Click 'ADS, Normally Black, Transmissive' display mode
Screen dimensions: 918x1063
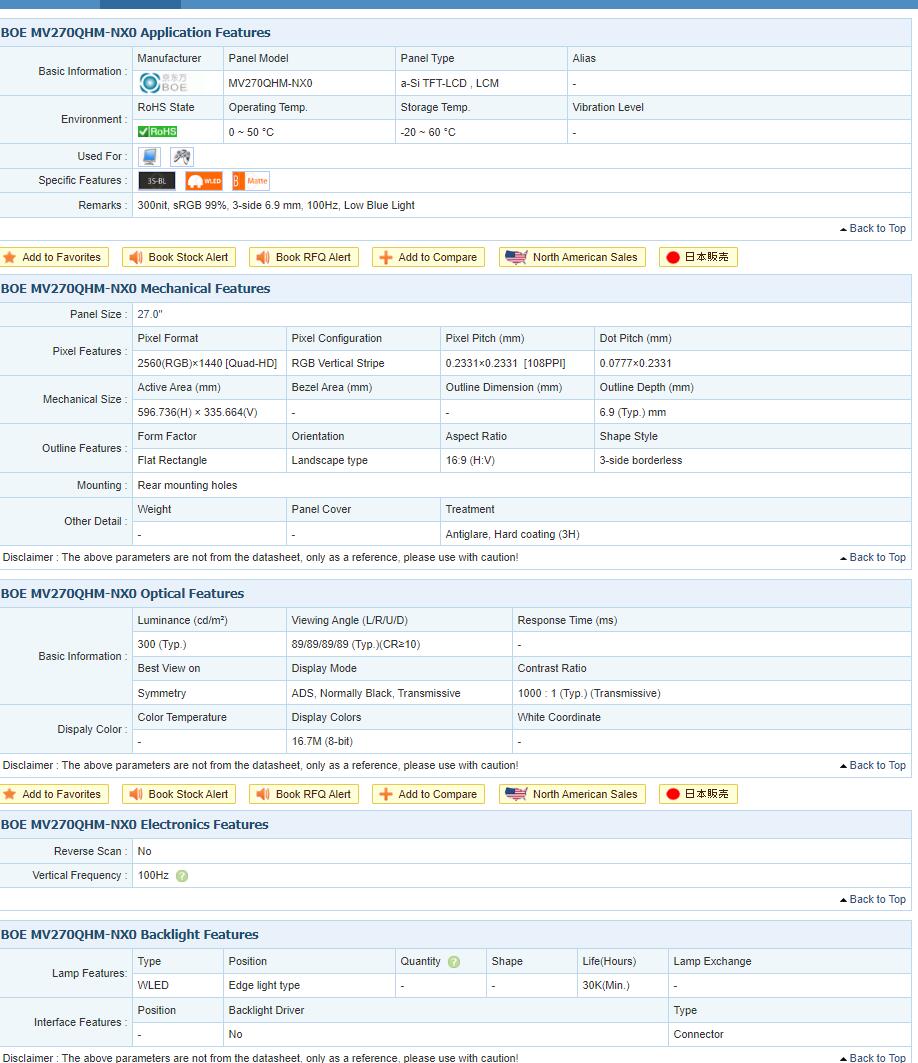click(x=376, y=694)
